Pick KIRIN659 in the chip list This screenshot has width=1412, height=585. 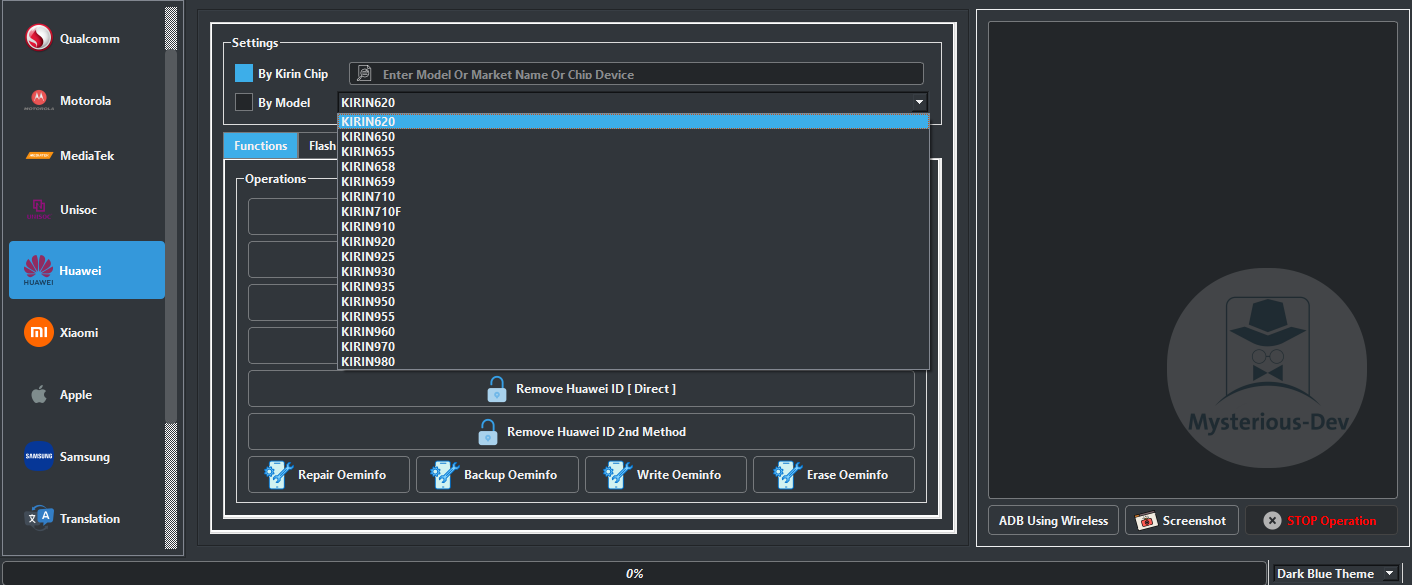click(x=633, y=182)
